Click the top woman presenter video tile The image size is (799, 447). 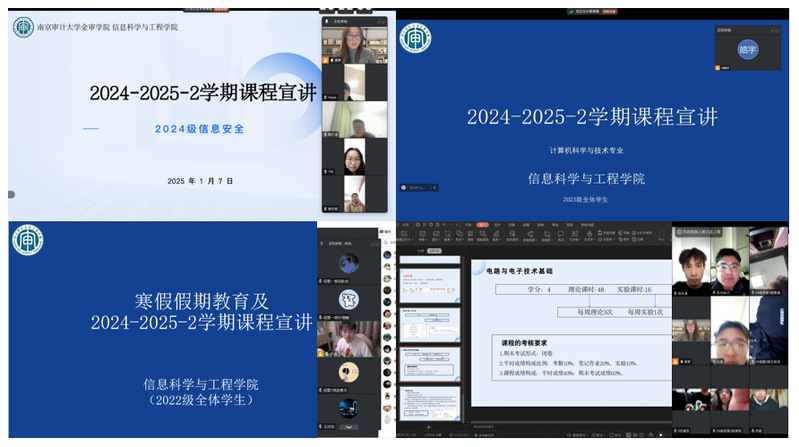pos(352,46)
